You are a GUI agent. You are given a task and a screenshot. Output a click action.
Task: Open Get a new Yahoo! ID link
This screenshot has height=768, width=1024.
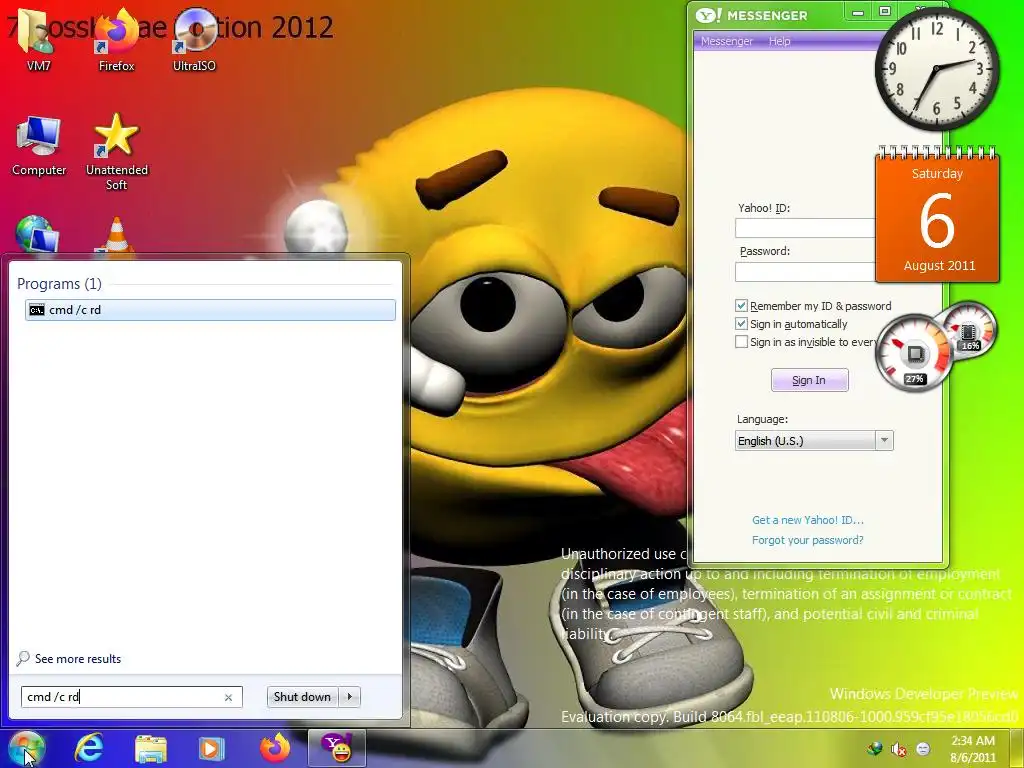click(808, 520)
